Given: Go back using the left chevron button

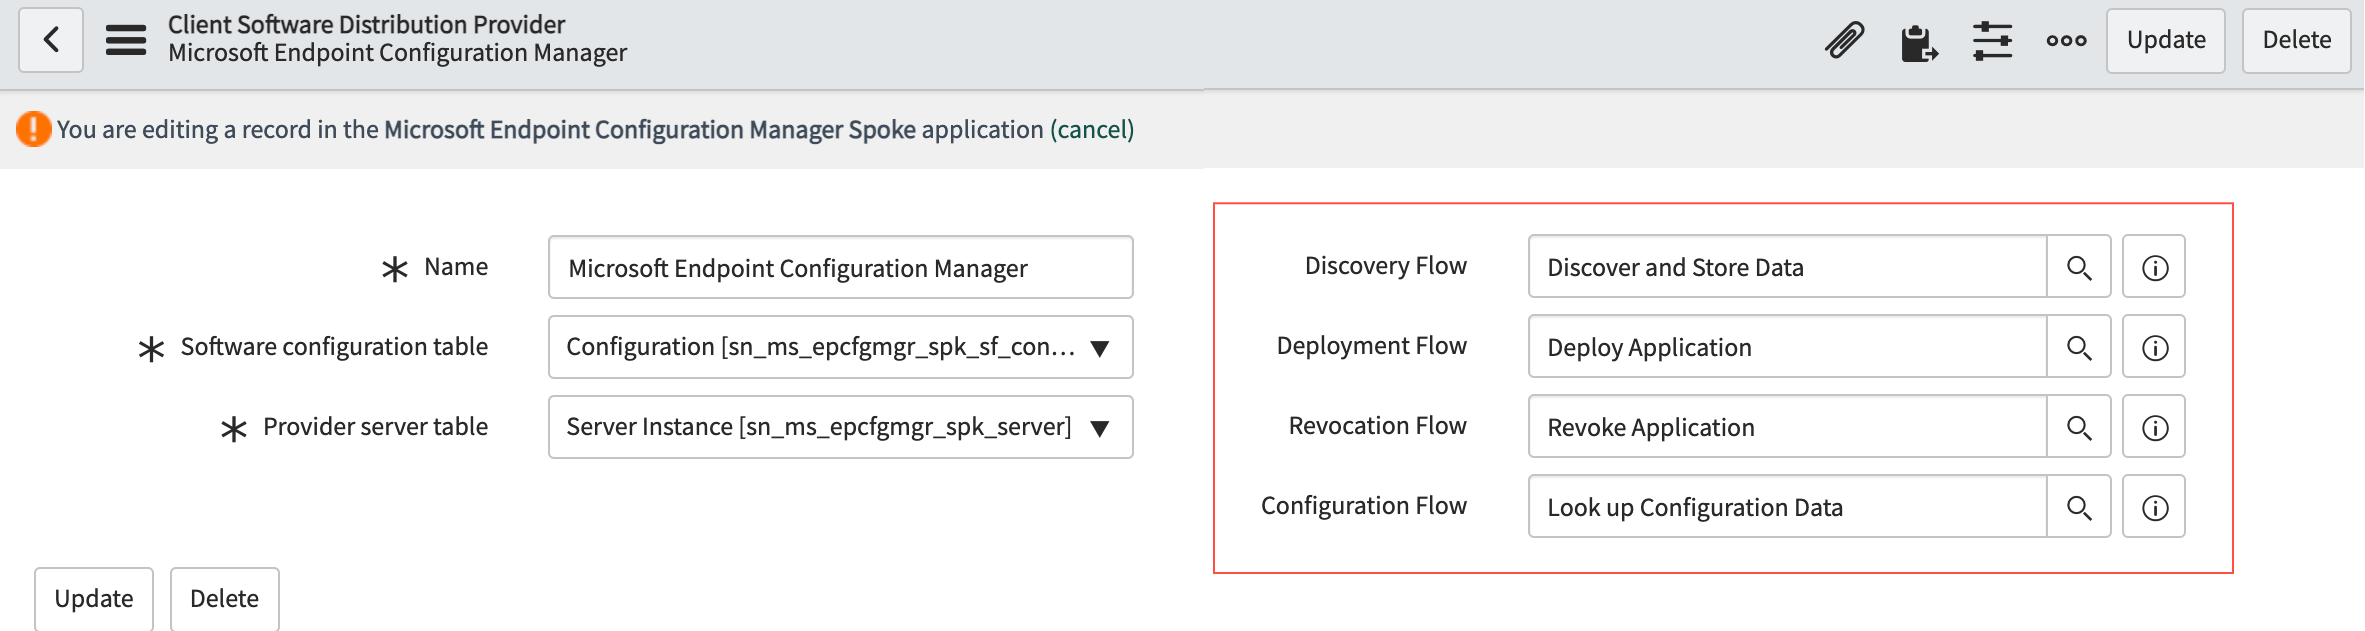Looking at the screenshot, I should [x=51, y=40].
